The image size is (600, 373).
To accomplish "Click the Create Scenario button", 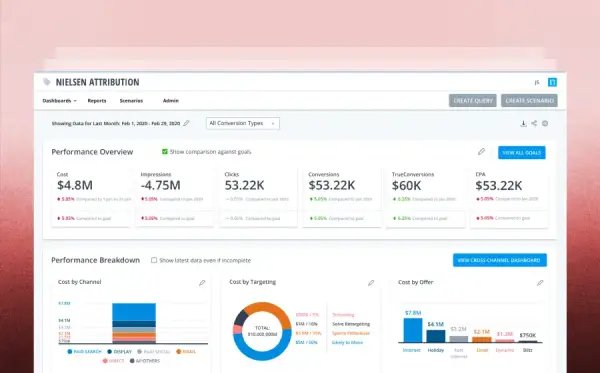I will tap(529, 101).
